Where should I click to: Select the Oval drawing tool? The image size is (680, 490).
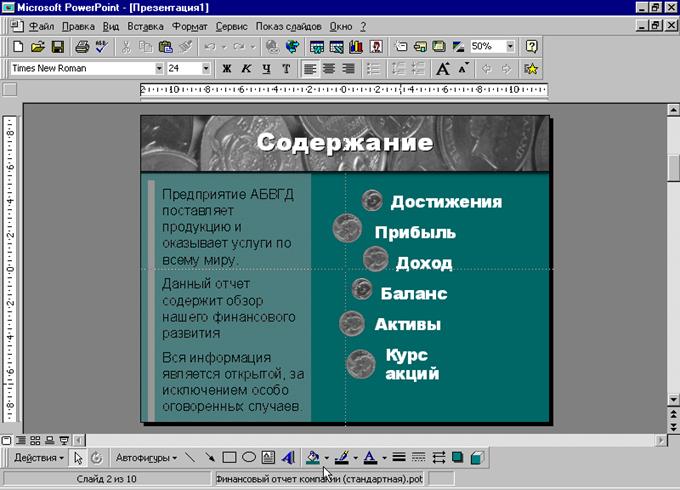[249, 458]
